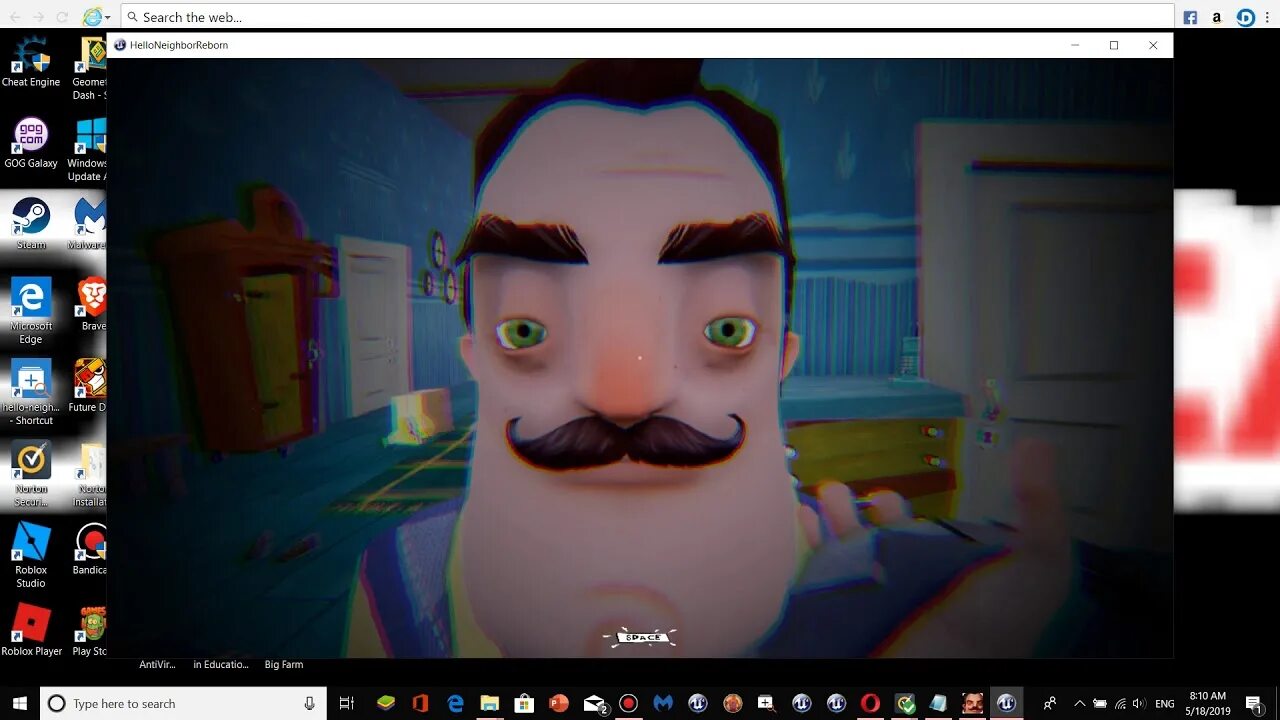Image resolution: width=1280 pixels, height=720 pixels.
Task: Open the Opera browser on the taskbar
Action: pyautogui.click(x=871, y=704)
